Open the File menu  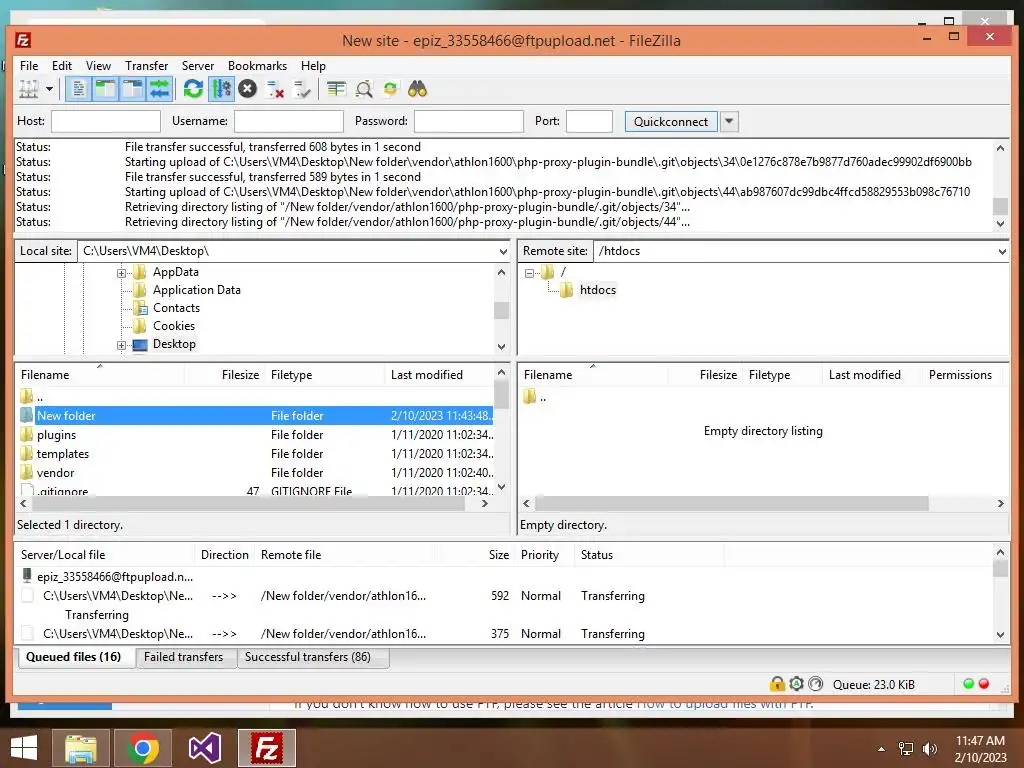click(x=29, y=66)
